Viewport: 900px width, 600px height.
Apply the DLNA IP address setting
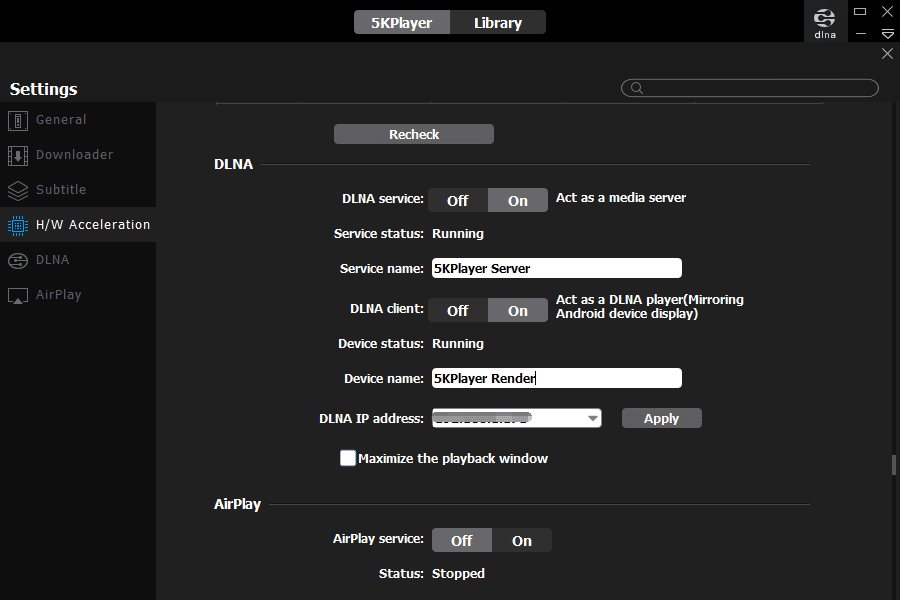661,418
